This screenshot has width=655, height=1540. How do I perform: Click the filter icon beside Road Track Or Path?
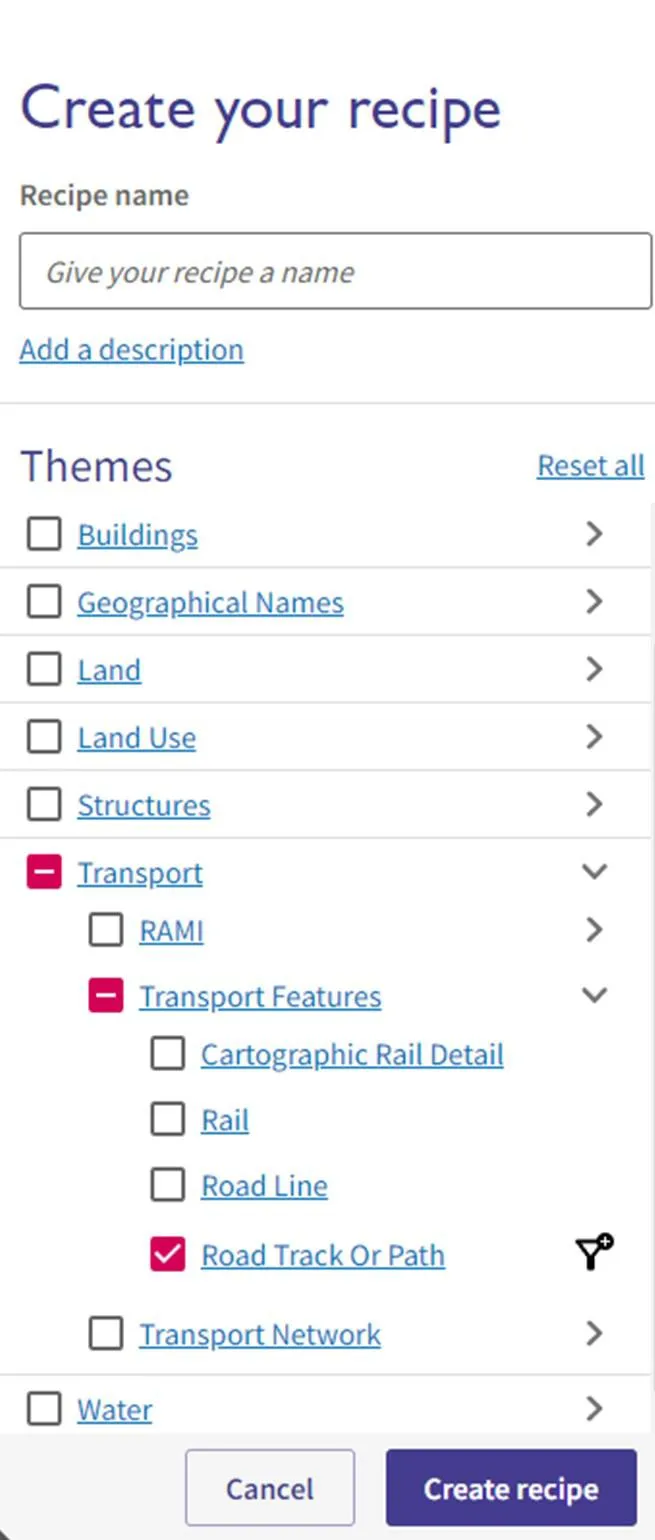coord(594,1253)
